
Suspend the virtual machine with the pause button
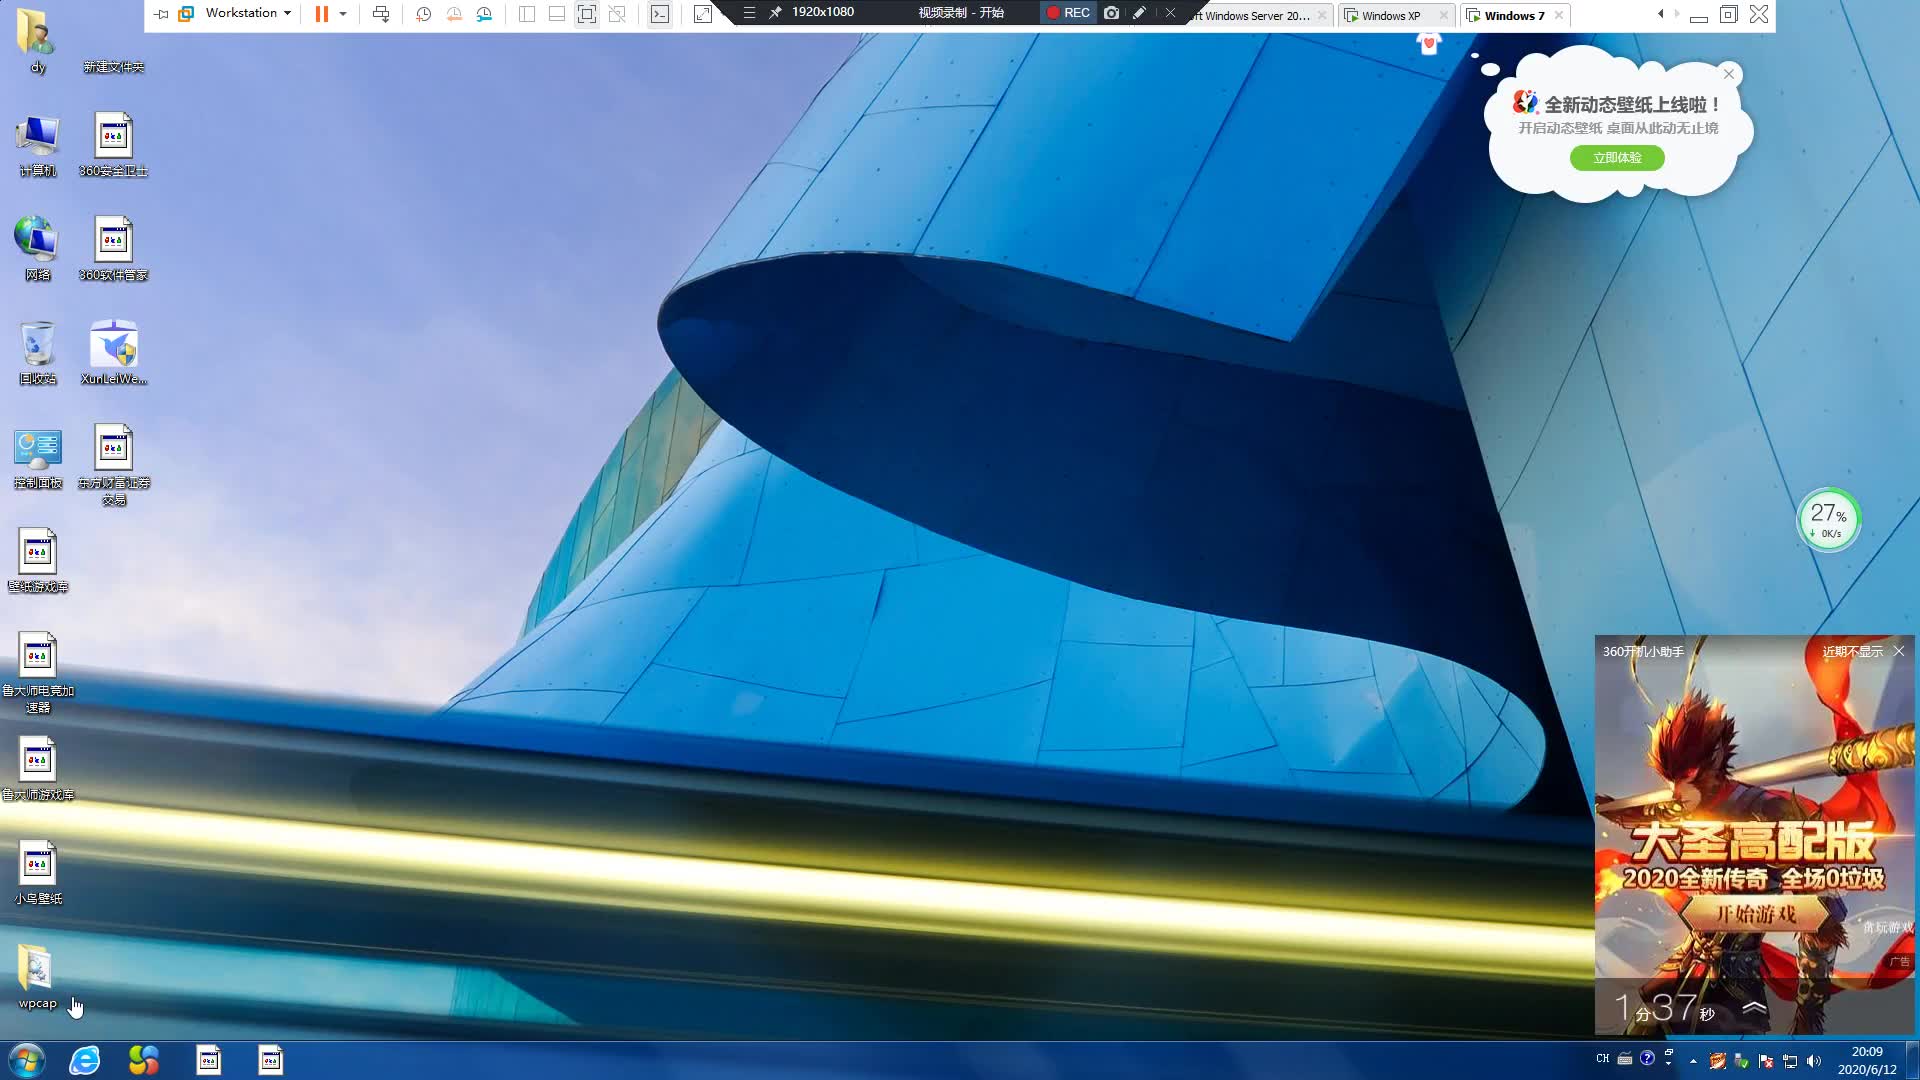[320, 14]
